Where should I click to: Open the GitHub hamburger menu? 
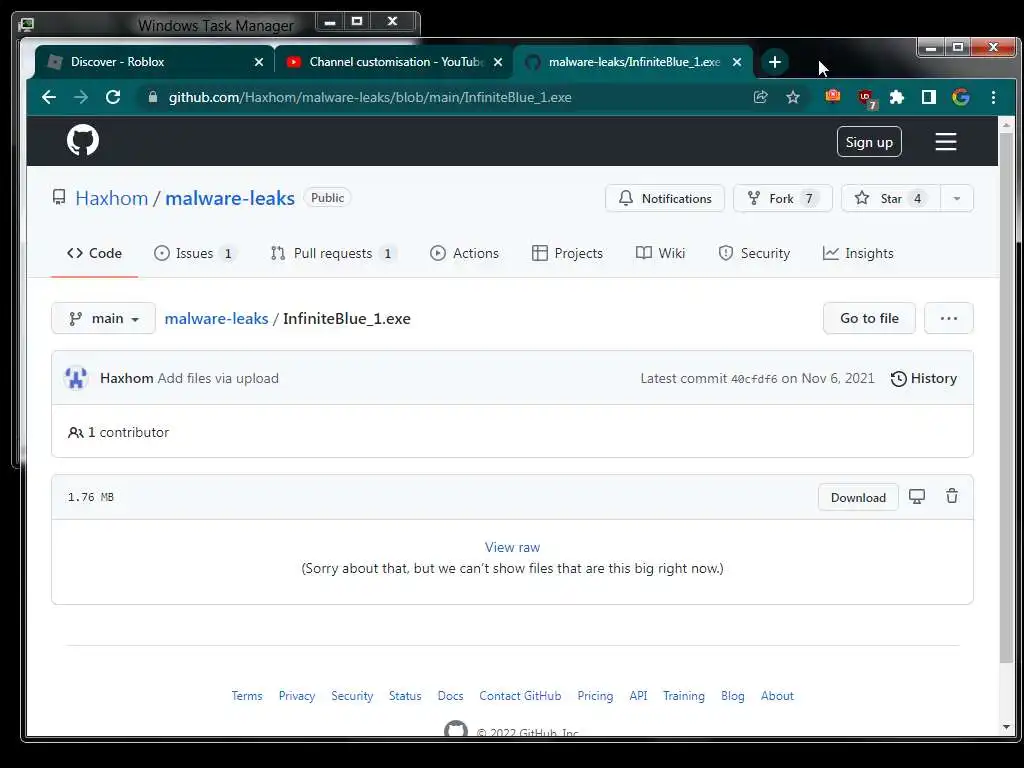tap(946, 142)
